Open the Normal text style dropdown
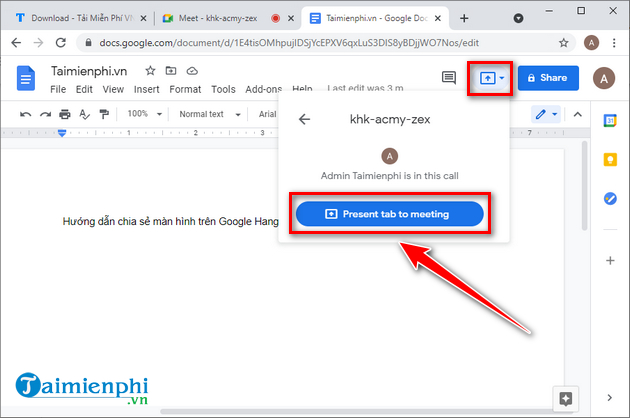The height and width of the screenshot is (418, 630). (x=210, y=114)
